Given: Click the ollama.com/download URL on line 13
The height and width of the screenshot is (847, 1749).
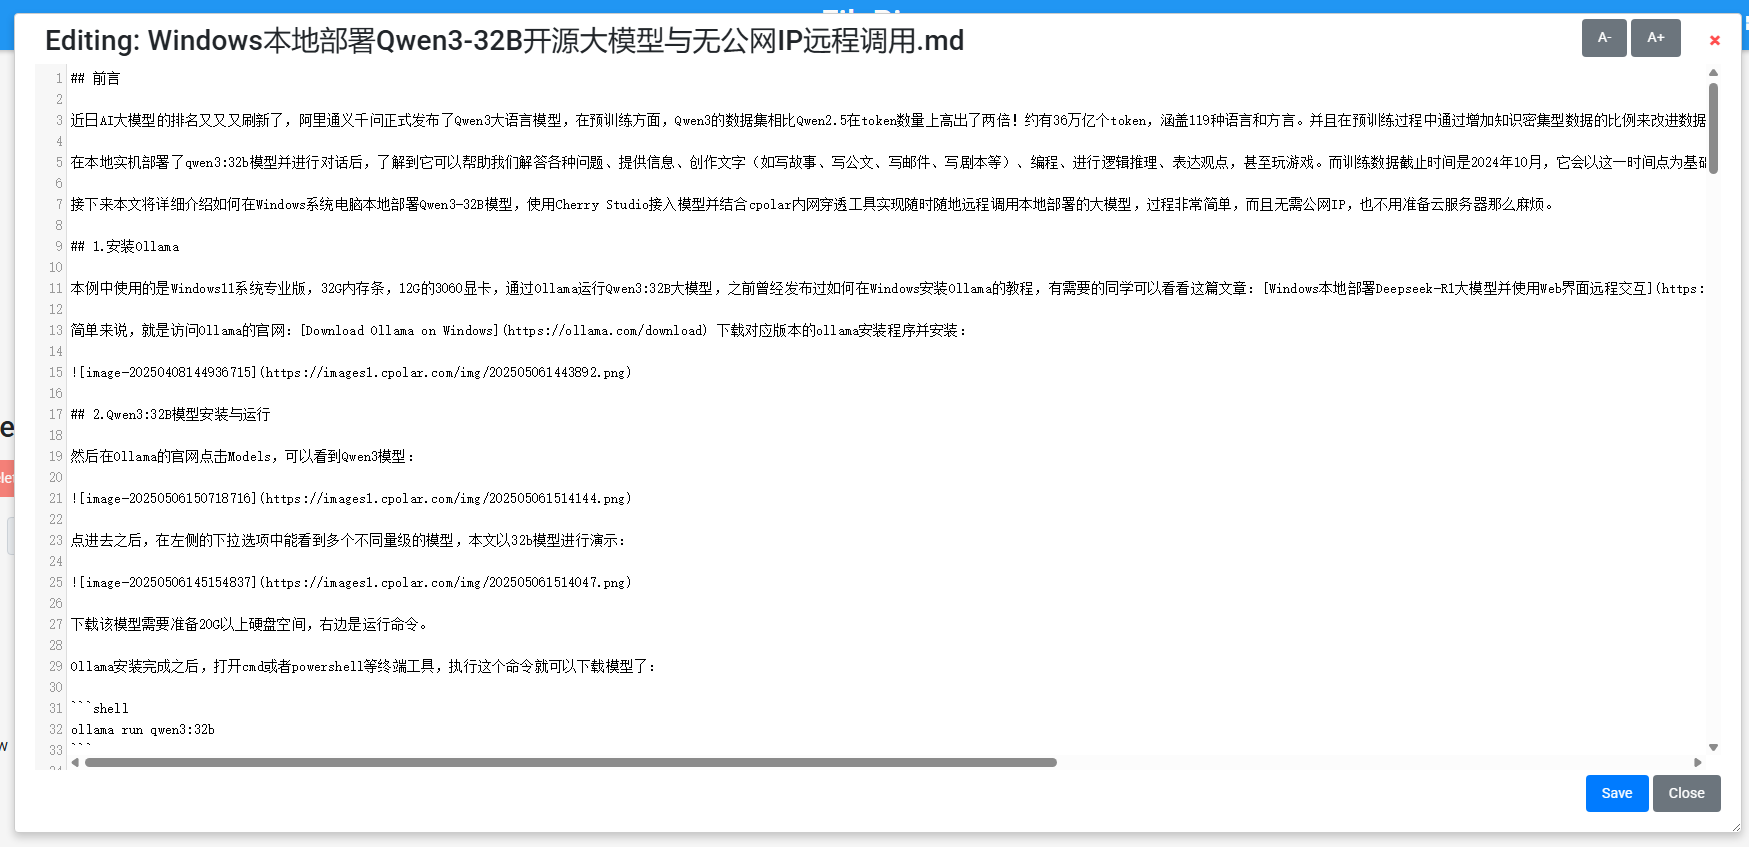Looking at the screenshot, I should coord(605,330).
